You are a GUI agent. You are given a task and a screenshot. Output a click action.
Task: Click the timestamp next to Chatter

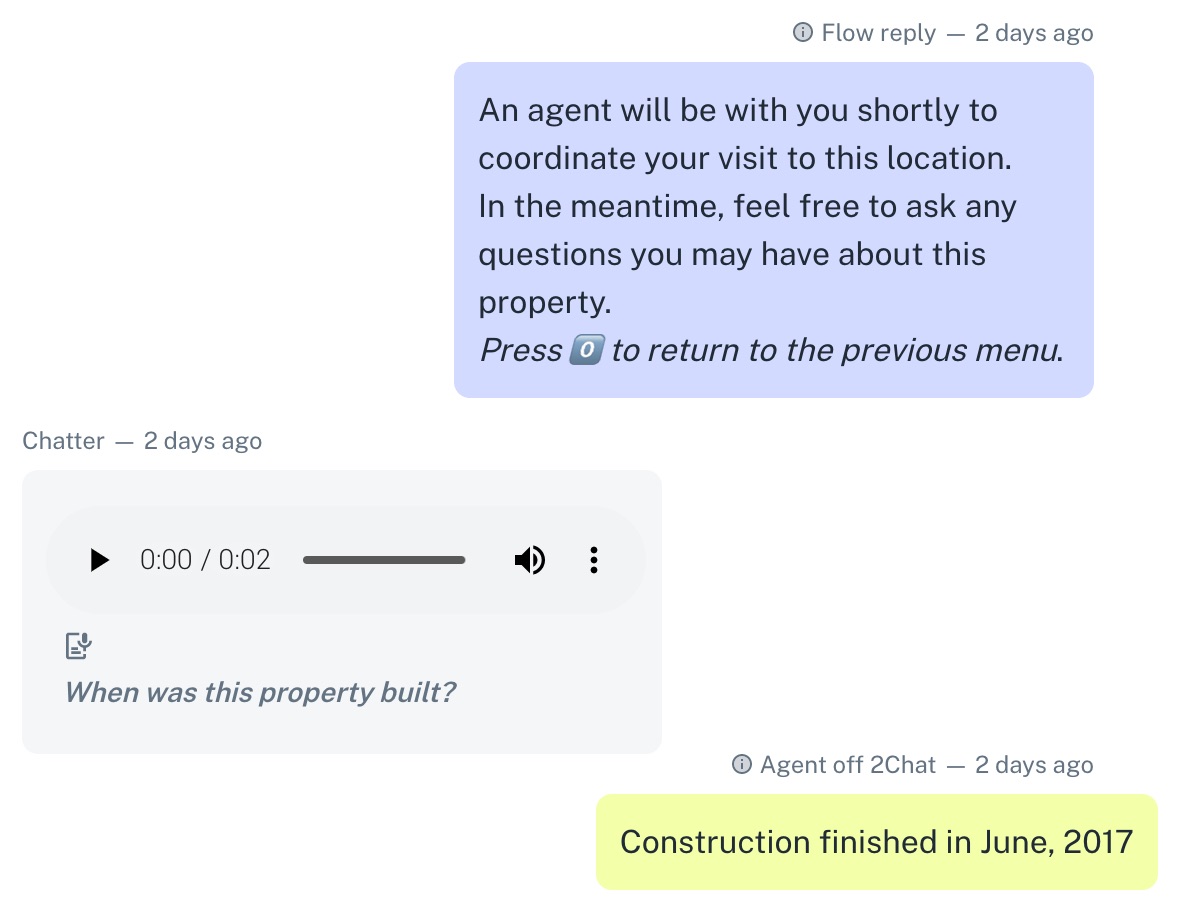coord(203,441)
